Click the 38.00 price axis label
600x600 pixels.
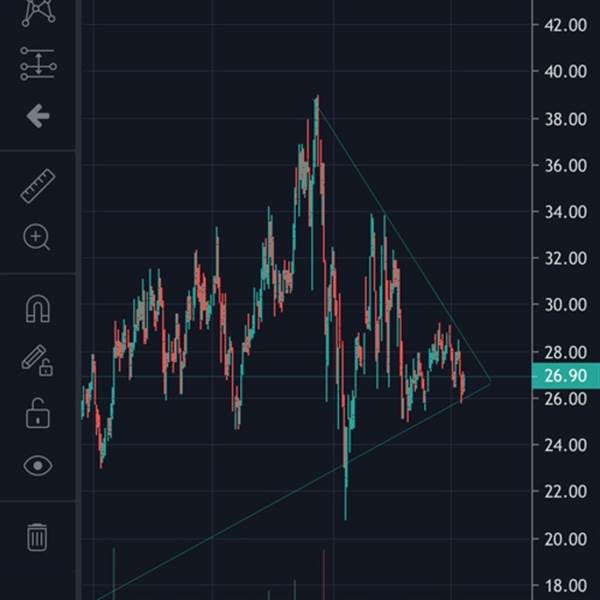pyautogui.click(x=566, y=119)
